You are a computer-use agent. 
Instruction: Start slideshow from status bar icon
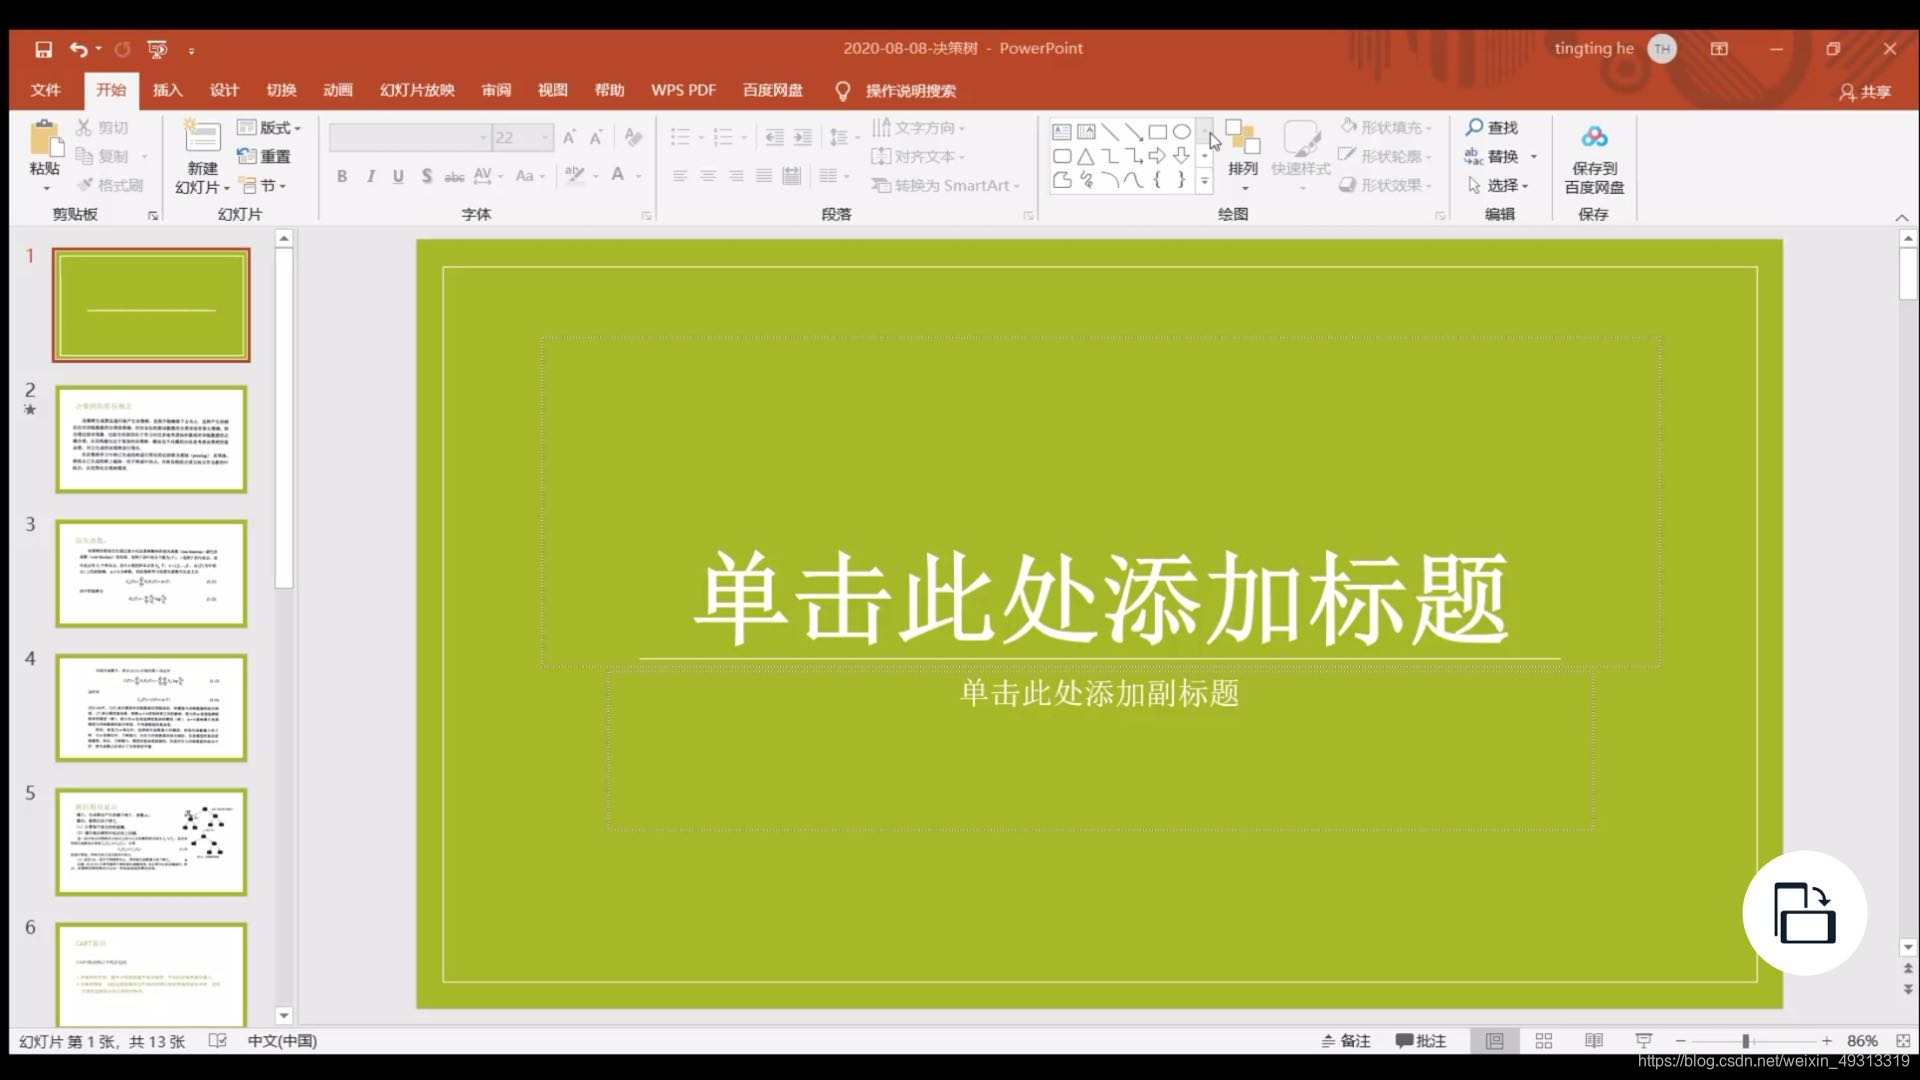(x=1643, y=1041)
